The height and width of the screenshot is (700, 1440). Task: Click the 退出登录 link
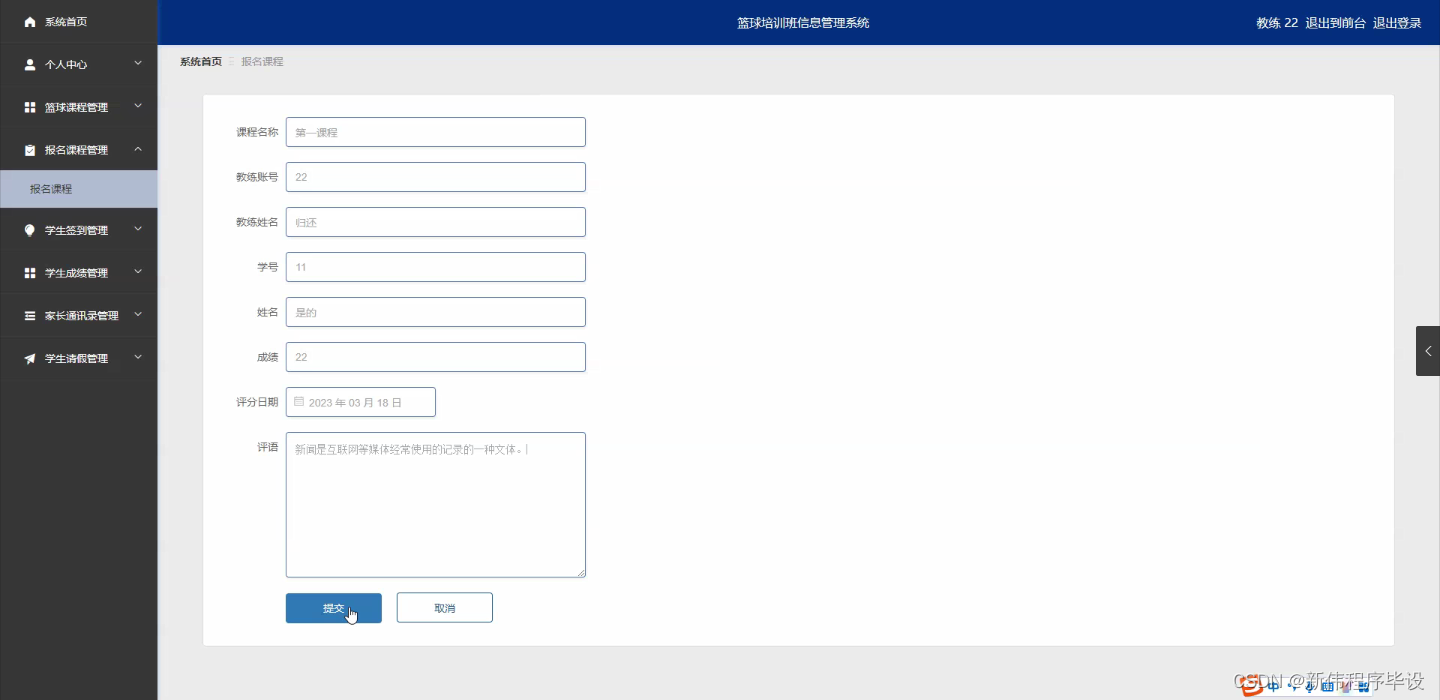click(1397, 23)
